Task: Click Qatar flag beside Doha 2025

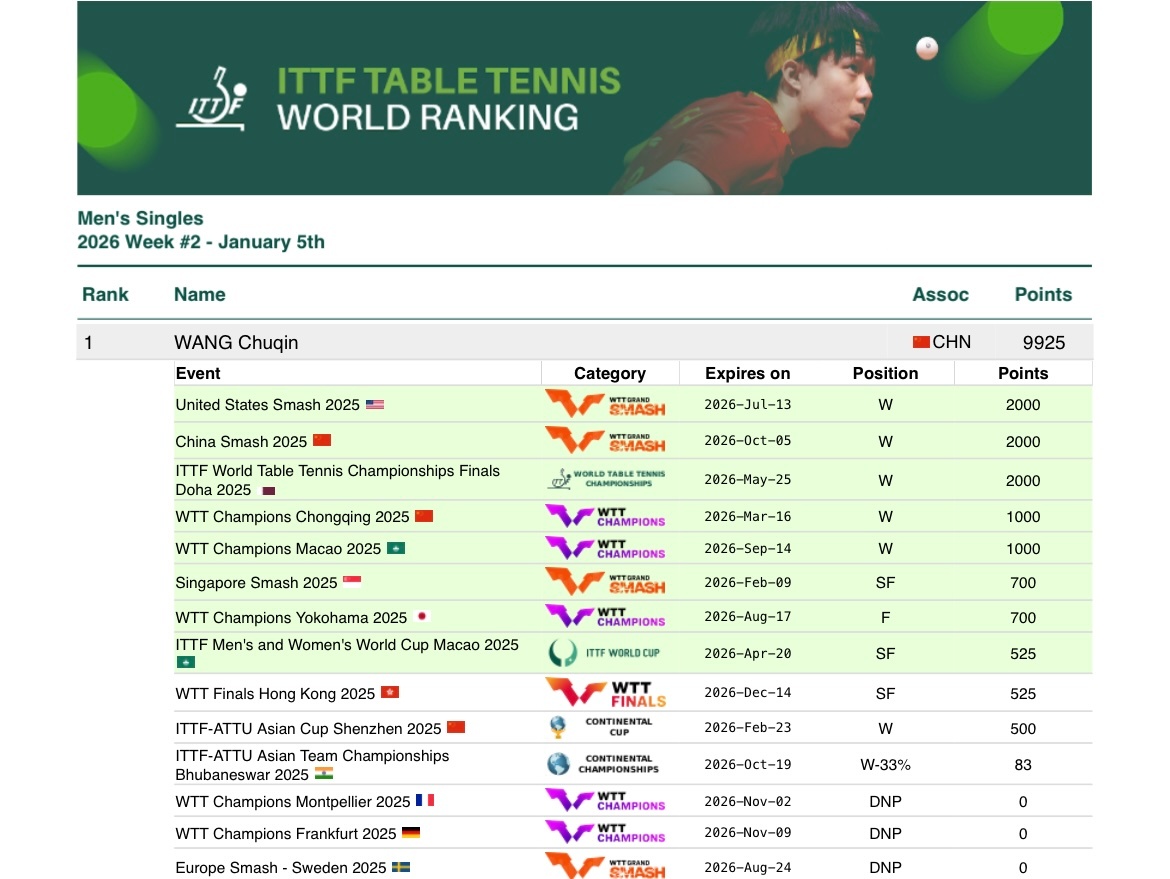Action: click(x=268, y=490)
